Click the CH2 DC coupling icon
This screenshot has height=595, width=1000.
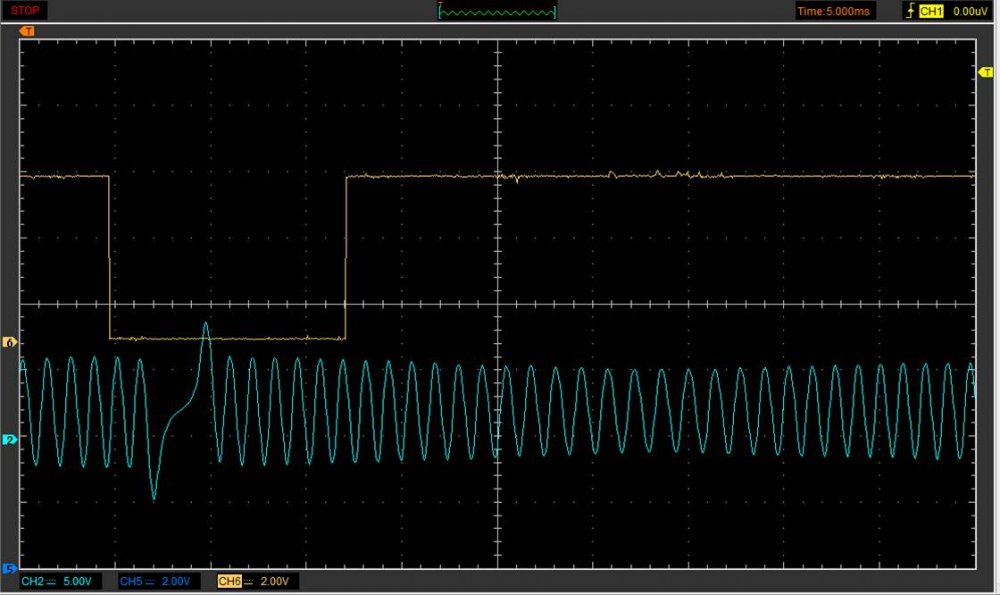click(50, 581)
